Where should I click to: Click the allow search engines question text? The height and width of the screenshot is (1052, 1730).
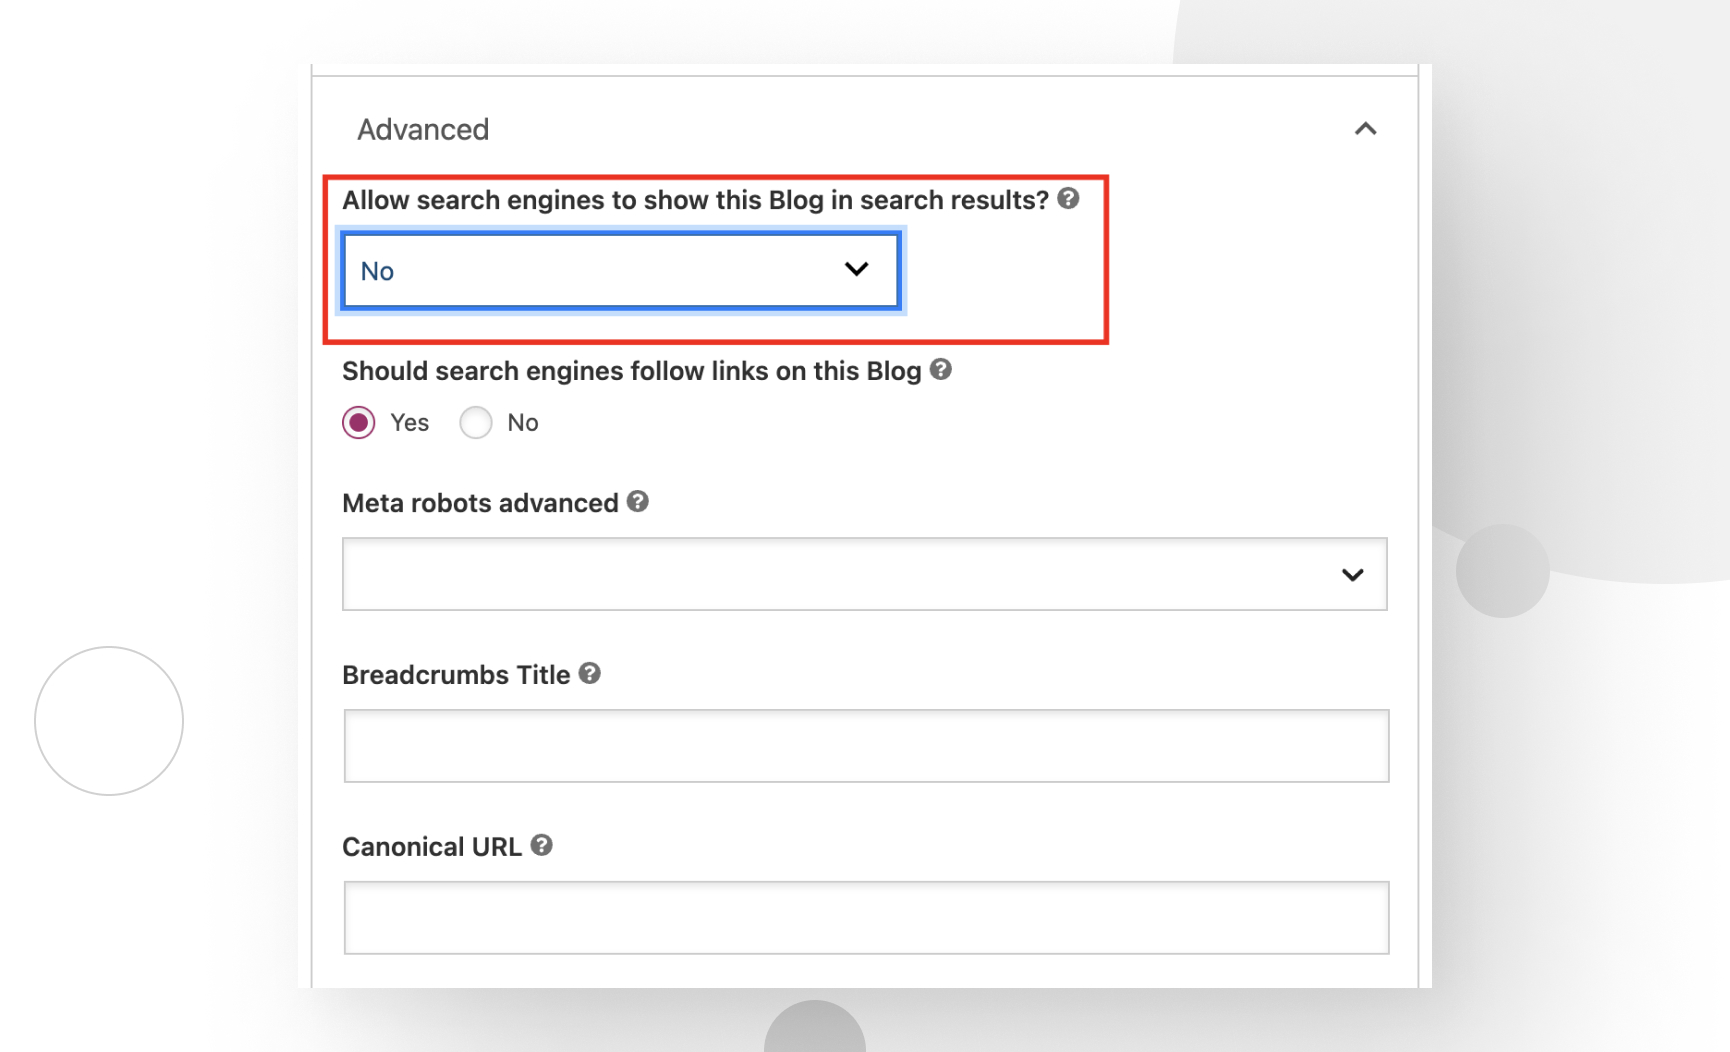coord(697,199)
